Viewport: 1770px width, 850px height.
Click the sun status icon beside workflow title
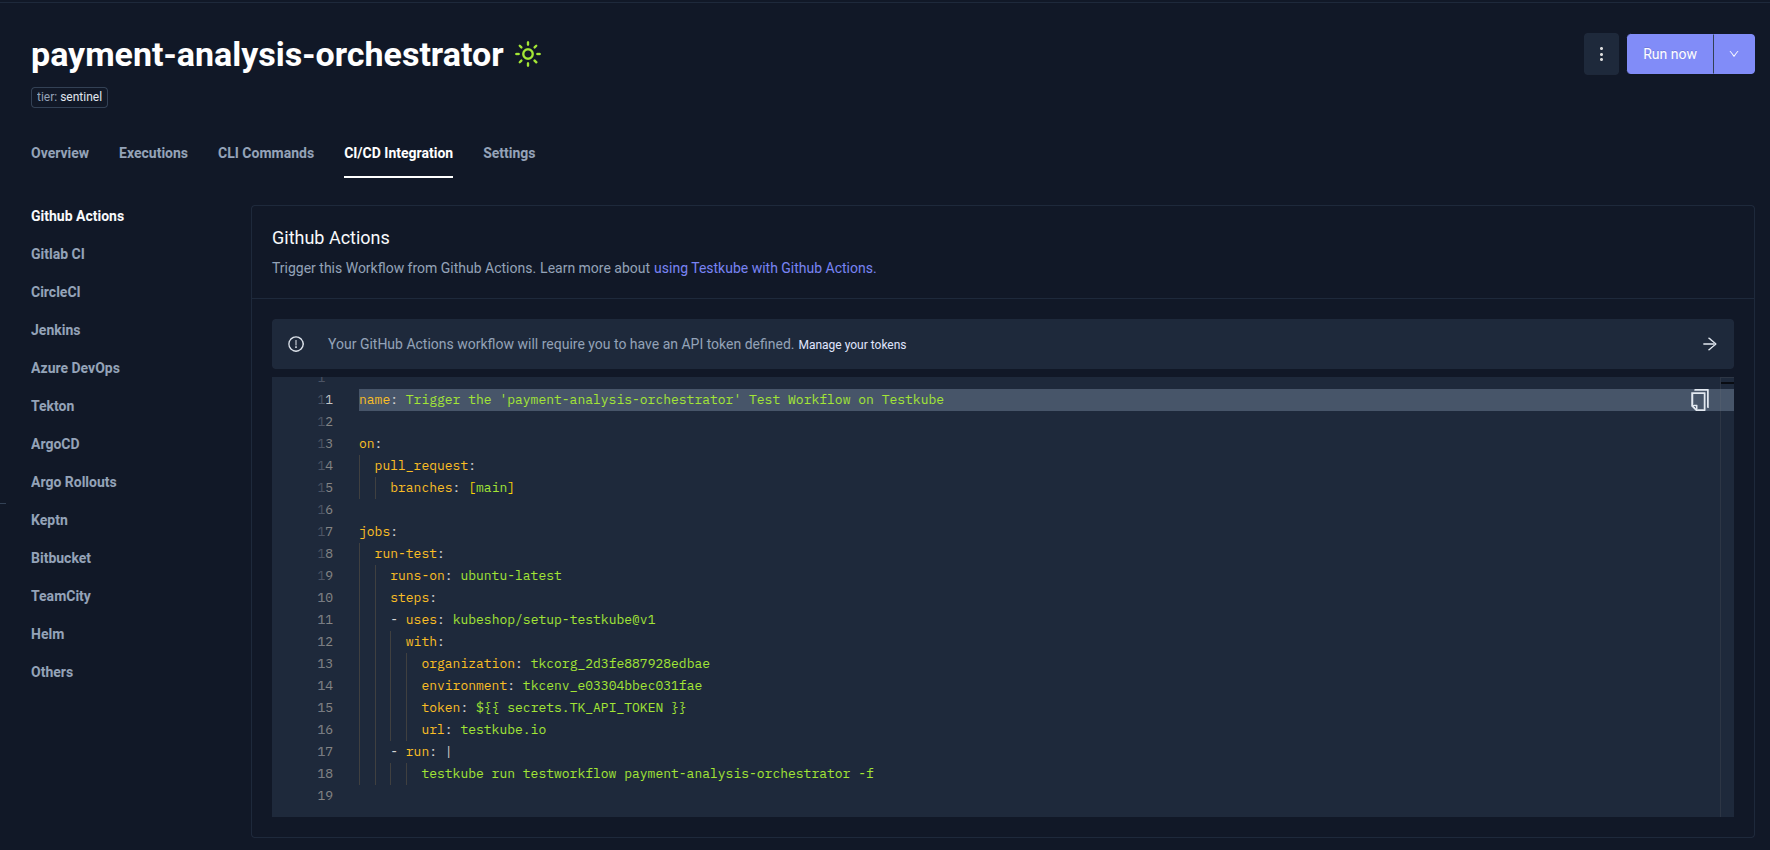tap(528, 54)
